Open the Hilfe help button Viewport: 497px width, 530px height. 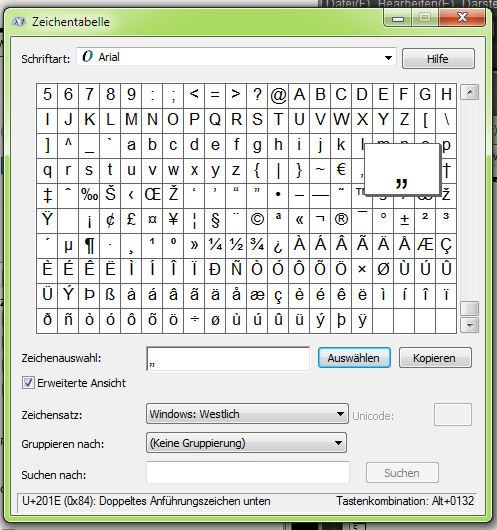click(x=438, y=59)
